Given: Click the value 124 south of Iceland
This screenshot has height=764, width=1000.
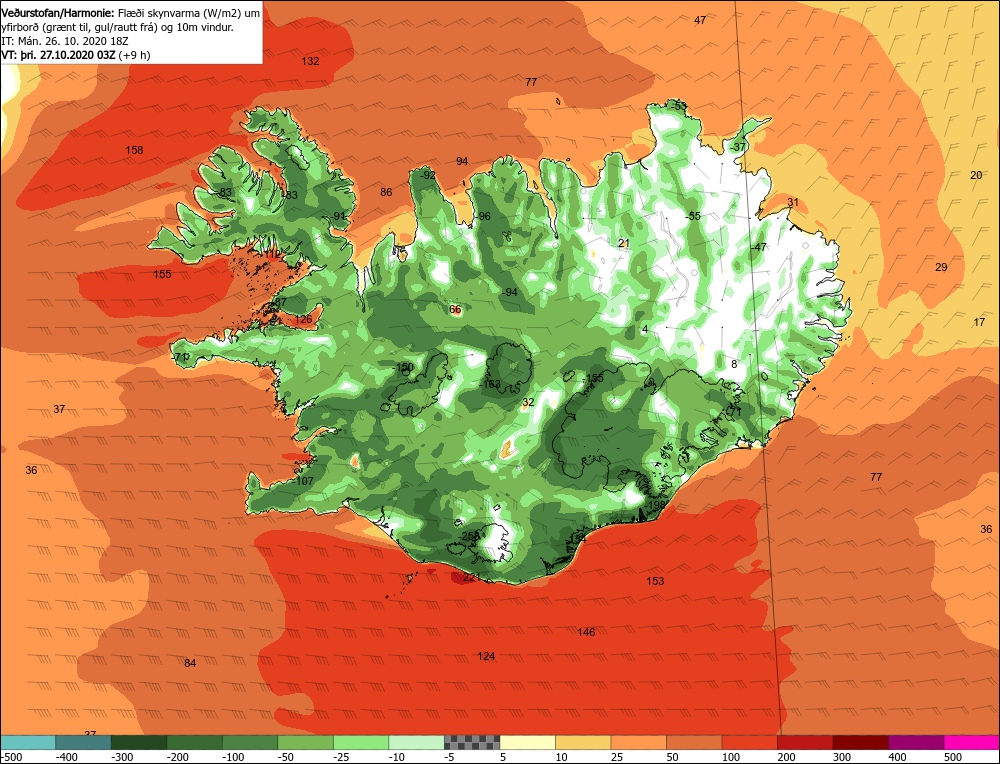Looking at the screenshot, I should (486, 656).
